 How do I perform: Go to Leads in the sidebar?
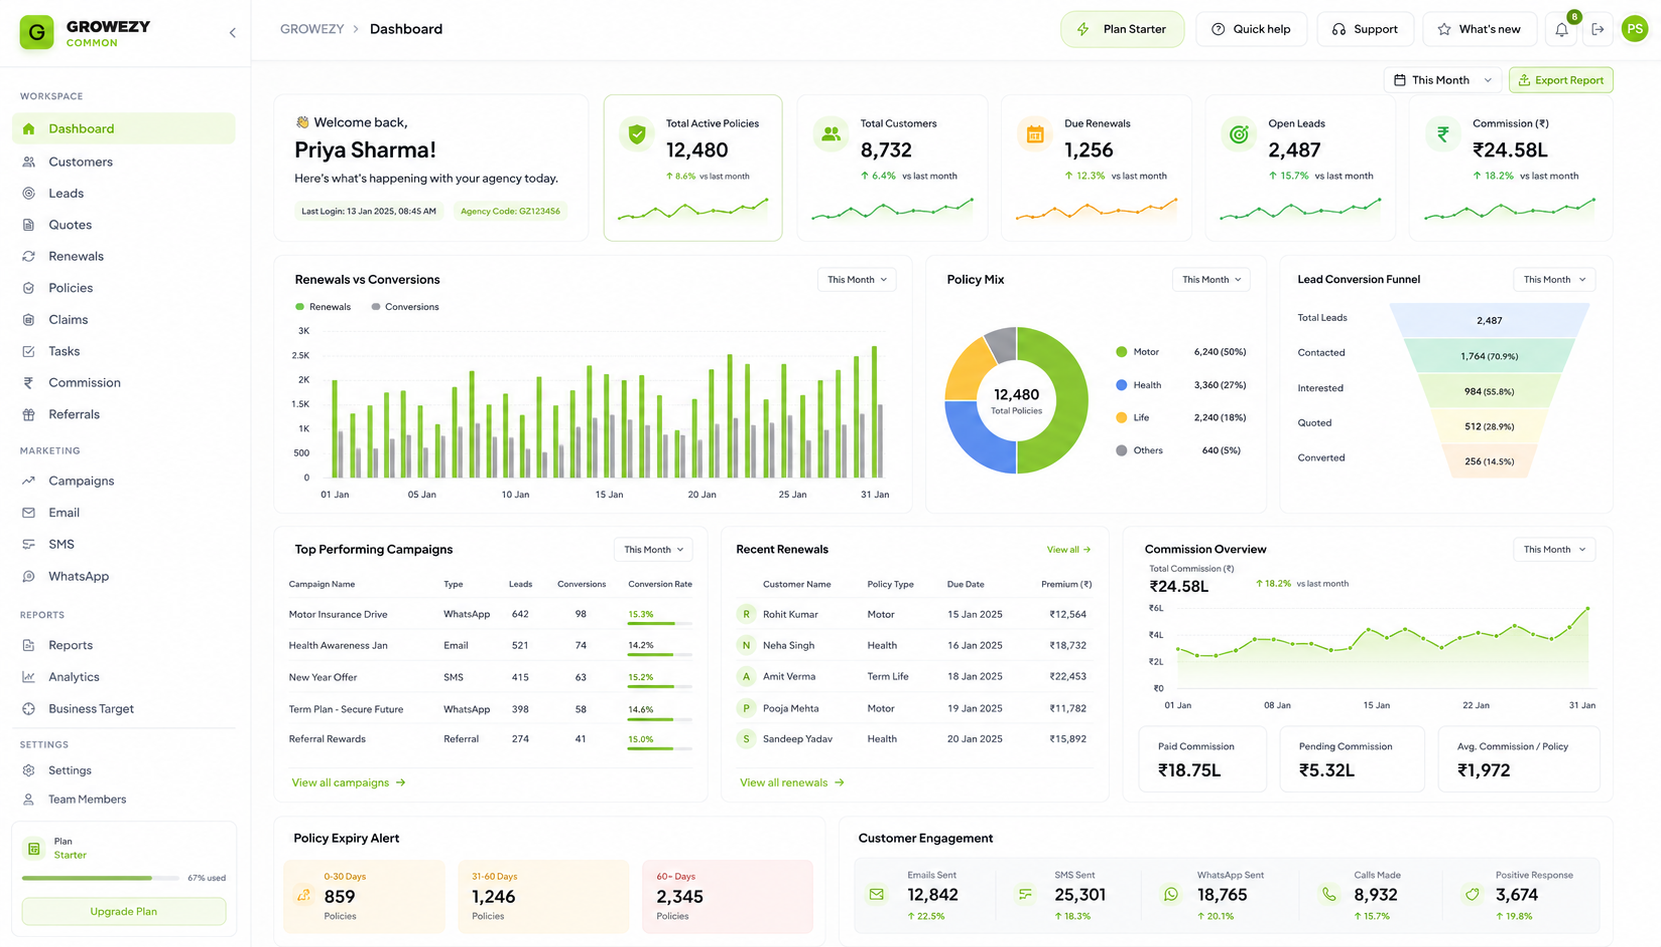coord(124,194)
